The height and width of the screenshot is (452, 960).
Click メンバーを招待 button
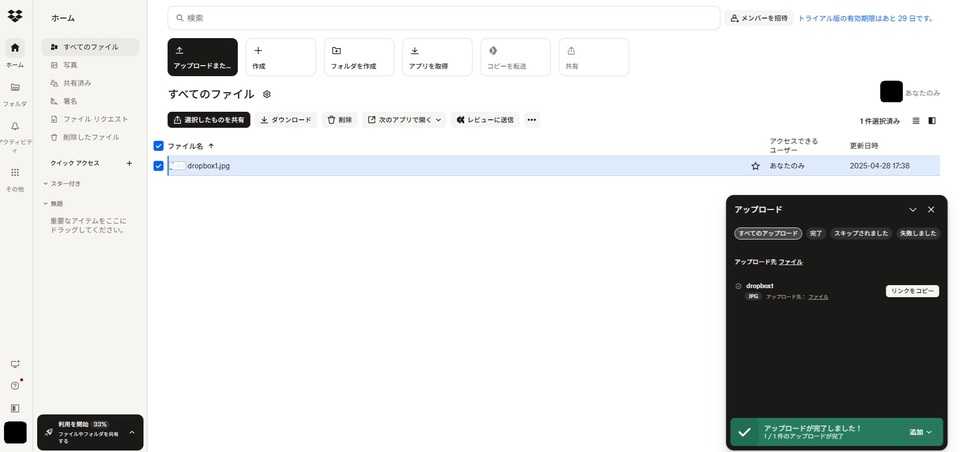758,18
